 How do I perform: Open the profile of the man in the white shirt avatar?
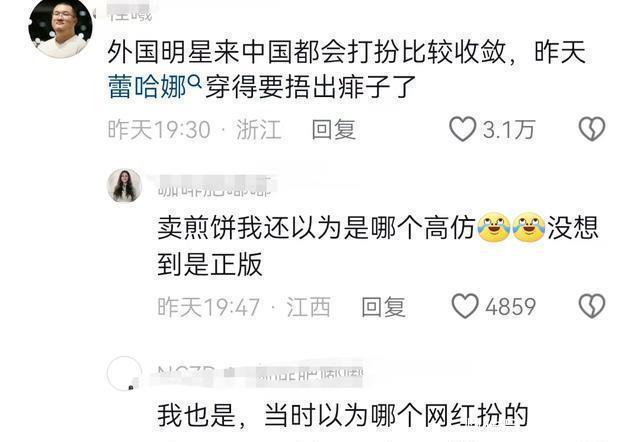click(x=60, y=27)
